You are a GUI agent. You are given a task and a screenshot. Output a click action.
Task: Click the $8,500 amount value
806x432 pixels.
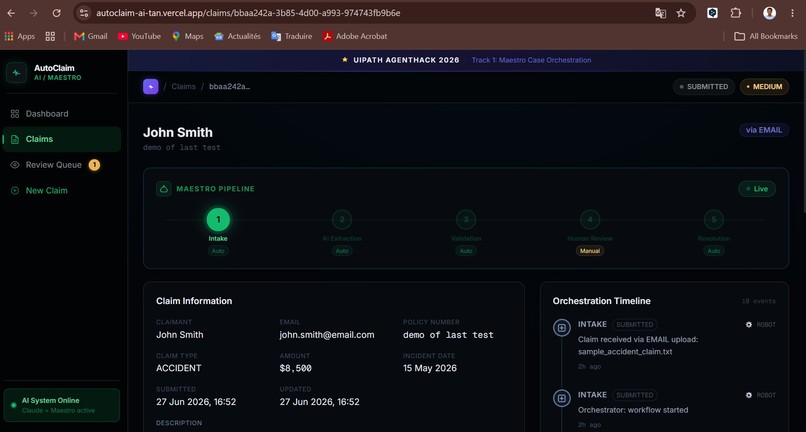[296, 368]
